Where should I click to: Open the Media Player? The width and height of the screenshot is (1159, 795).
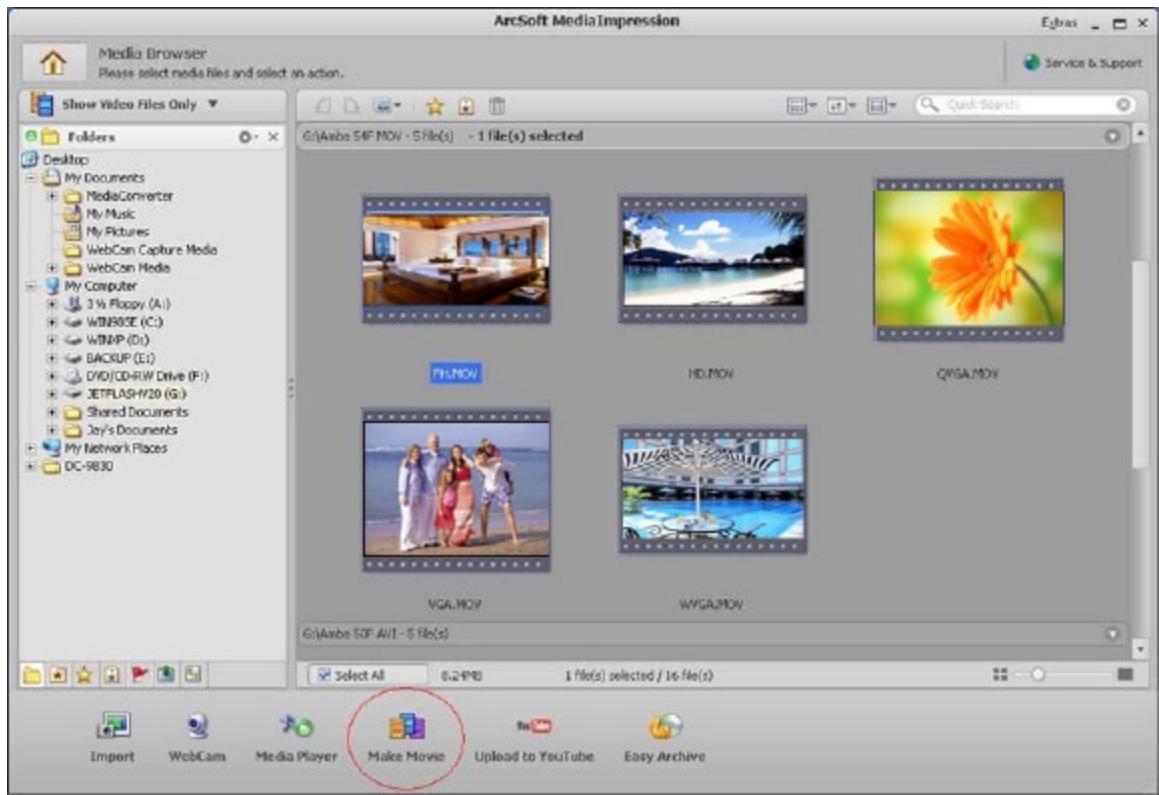click(296, 737)
